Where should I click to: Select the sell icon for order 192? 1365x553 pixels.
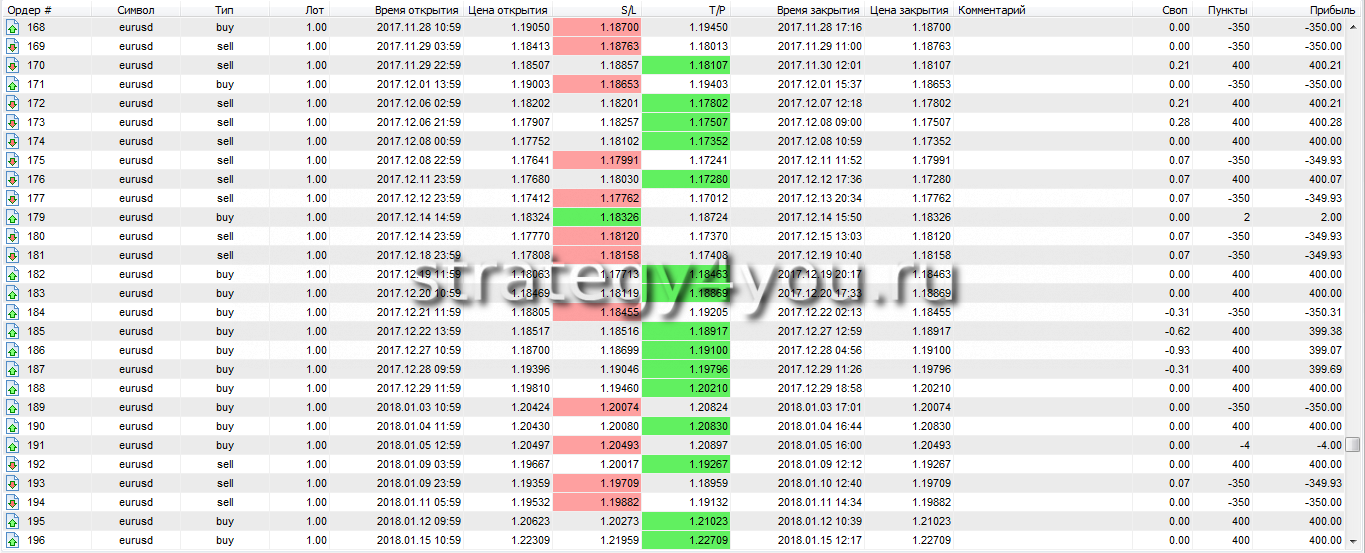[12, 464]
